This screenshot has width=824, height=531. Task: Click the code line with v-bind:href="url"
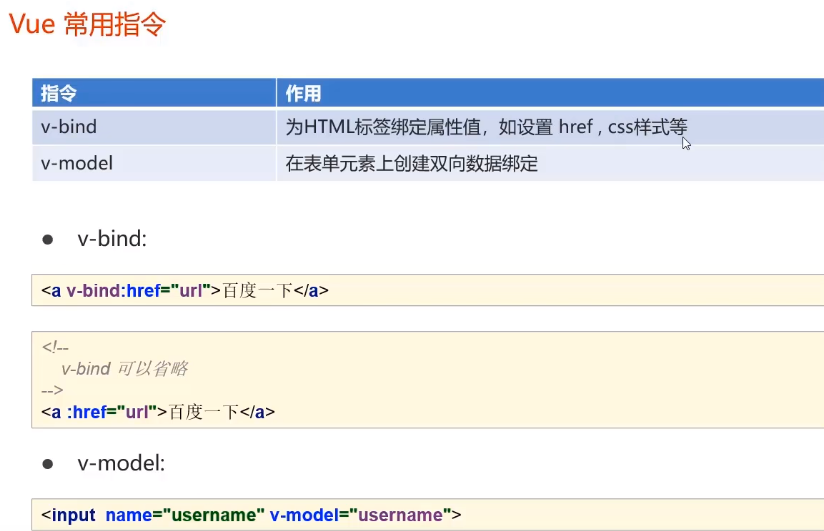point(185,290)
